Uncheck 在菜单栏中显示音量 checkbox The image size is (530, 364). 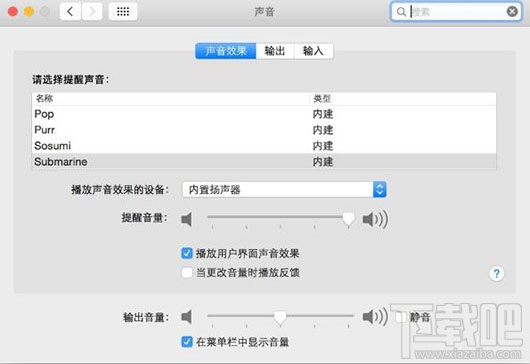[187, 342]
